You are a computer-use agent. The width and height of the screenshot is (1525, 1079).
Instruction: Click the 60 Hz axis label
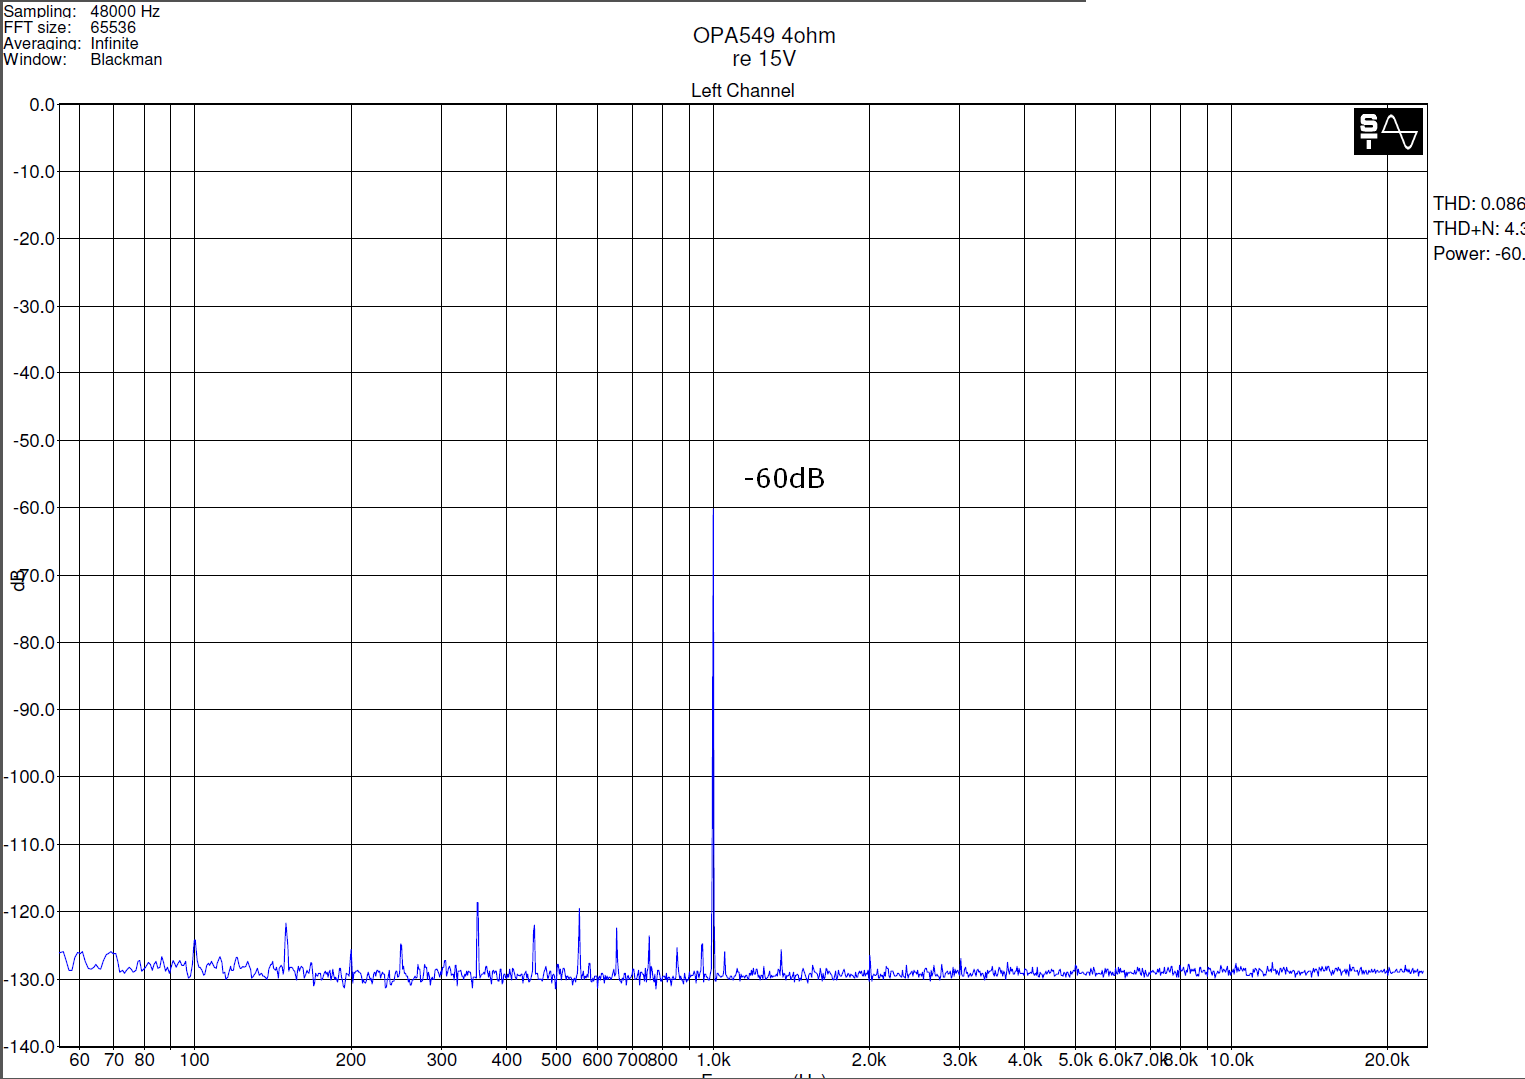point(79,1060)
